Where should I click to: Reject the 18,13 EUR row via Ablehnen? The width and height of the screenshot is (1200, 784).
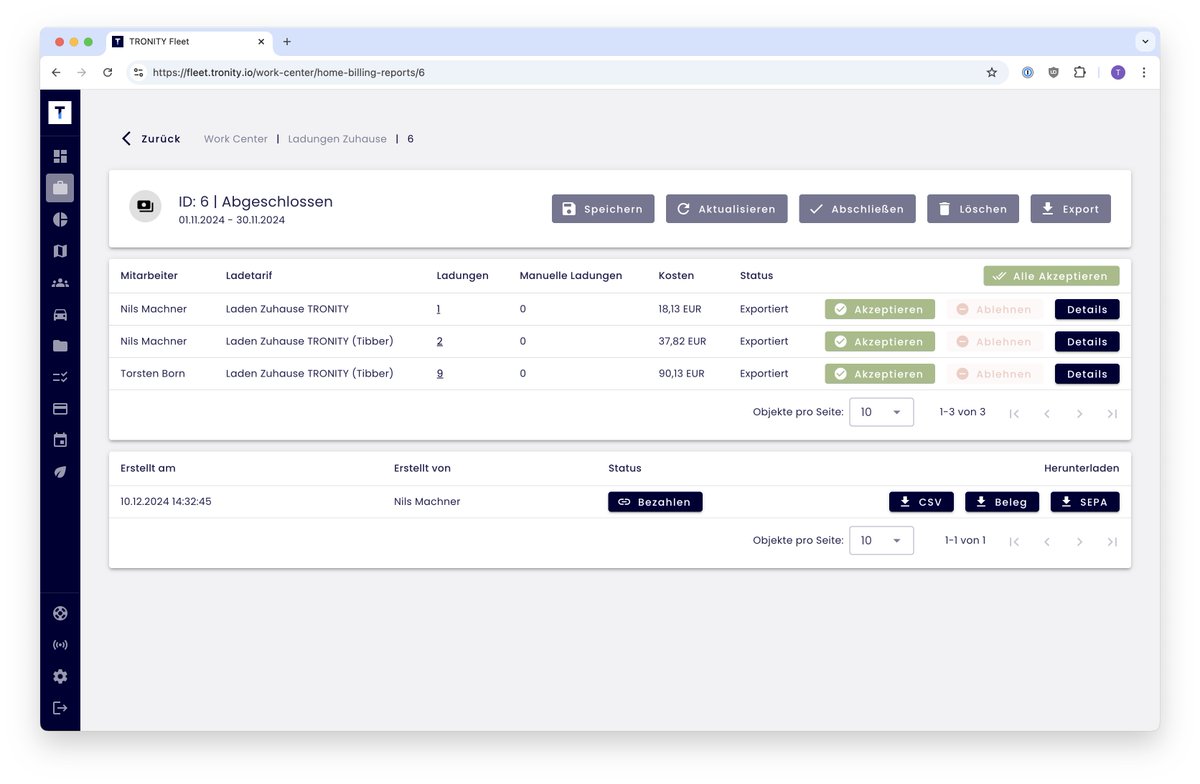(995, 310)
